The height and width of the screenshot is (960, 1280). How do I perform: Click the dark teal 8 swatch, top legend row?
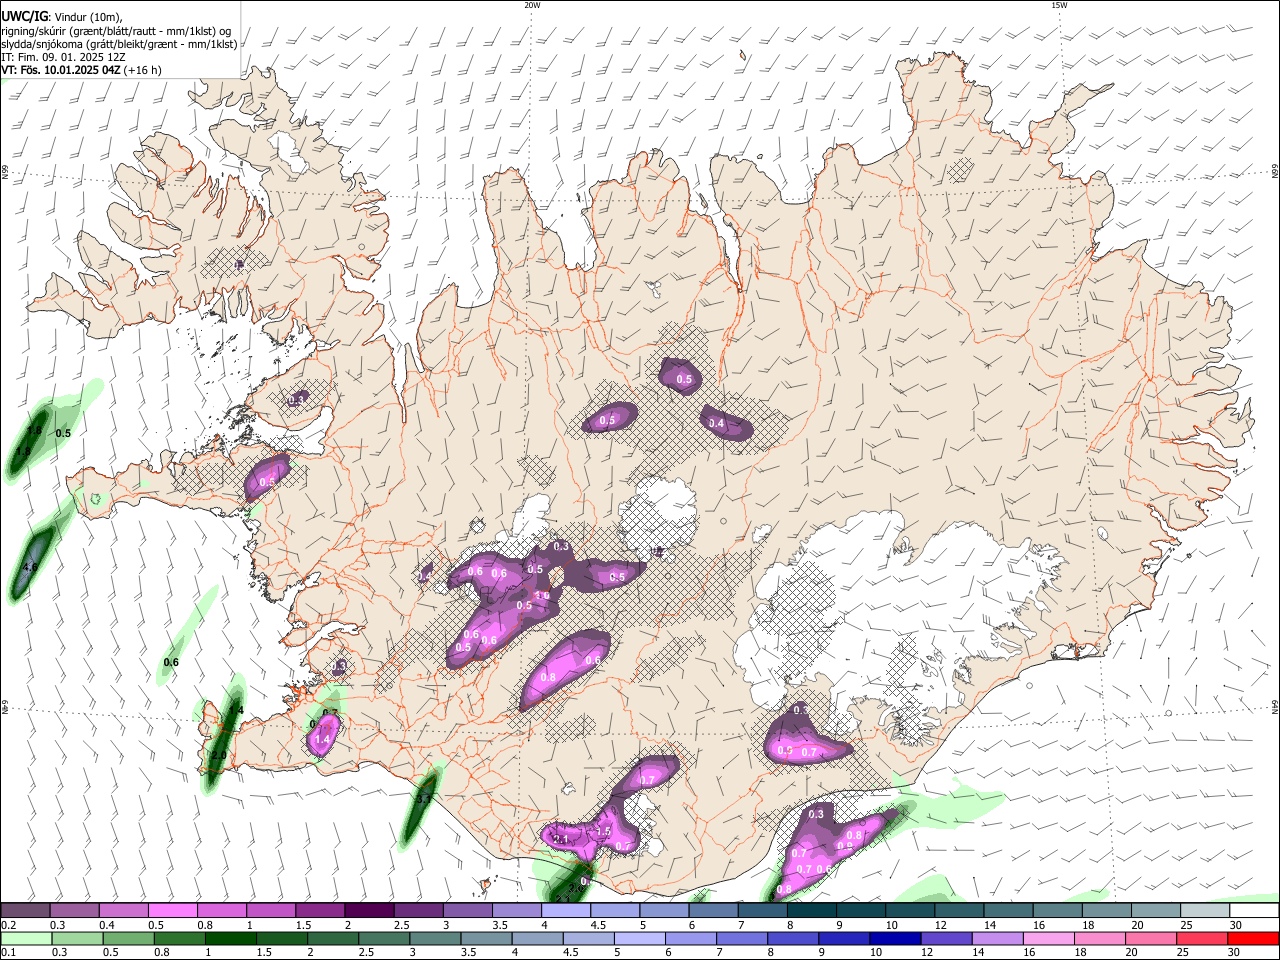[811, 911]
